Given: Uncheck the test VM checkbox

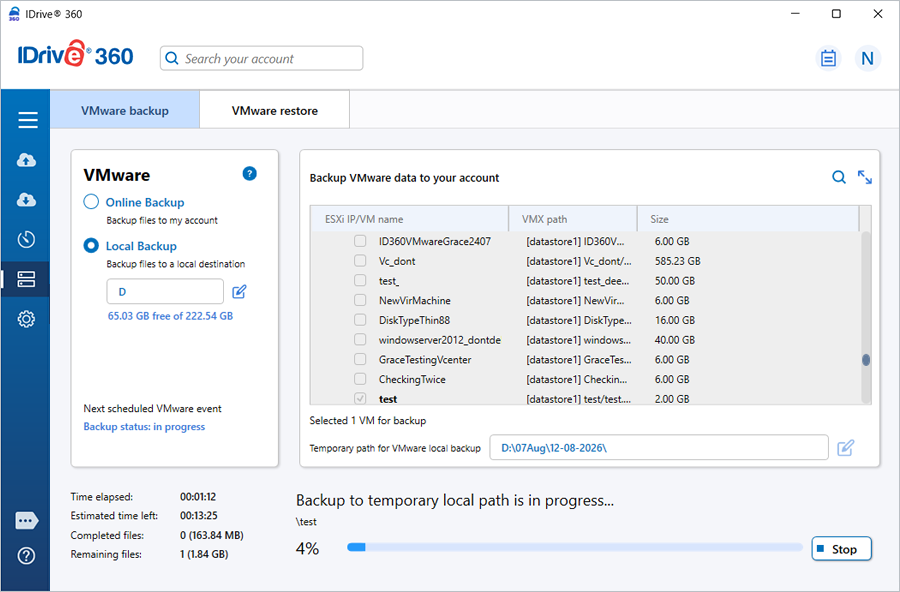Looking at the screenshot, I should click(360, 398).
